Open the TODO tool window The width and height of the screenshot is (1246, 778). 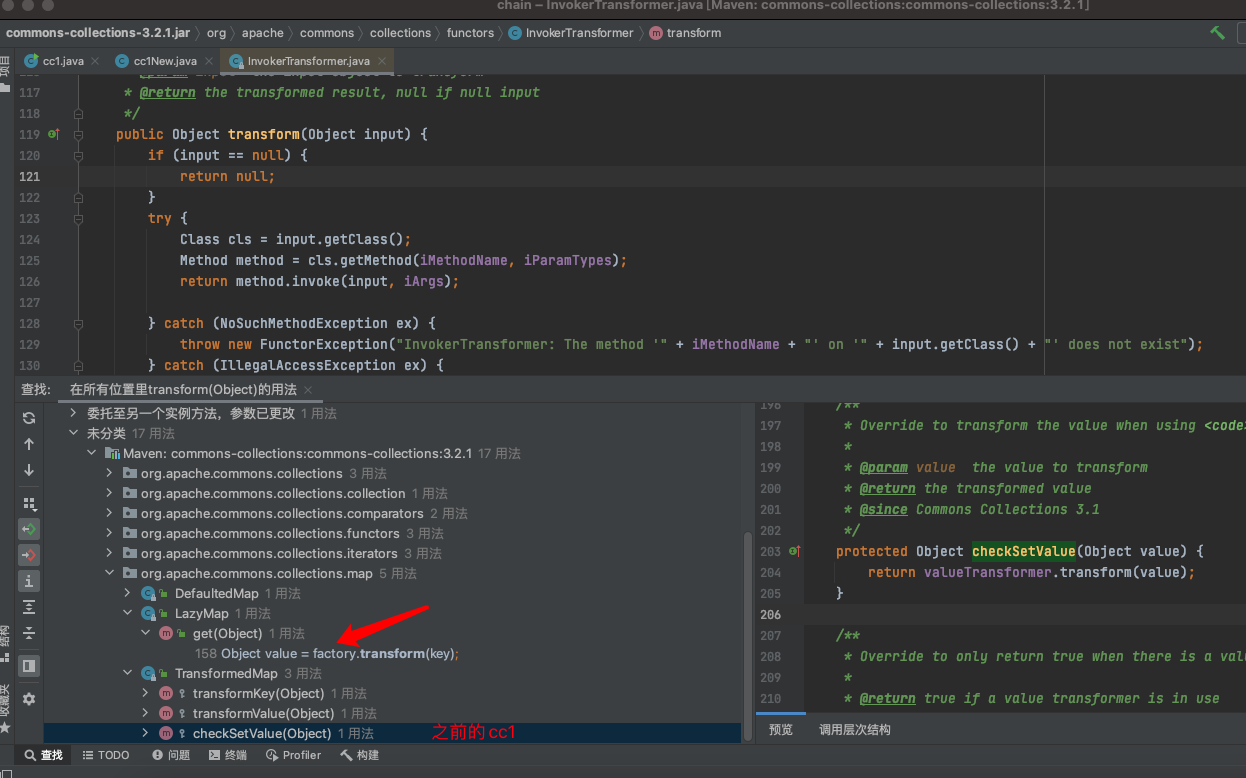106,755
